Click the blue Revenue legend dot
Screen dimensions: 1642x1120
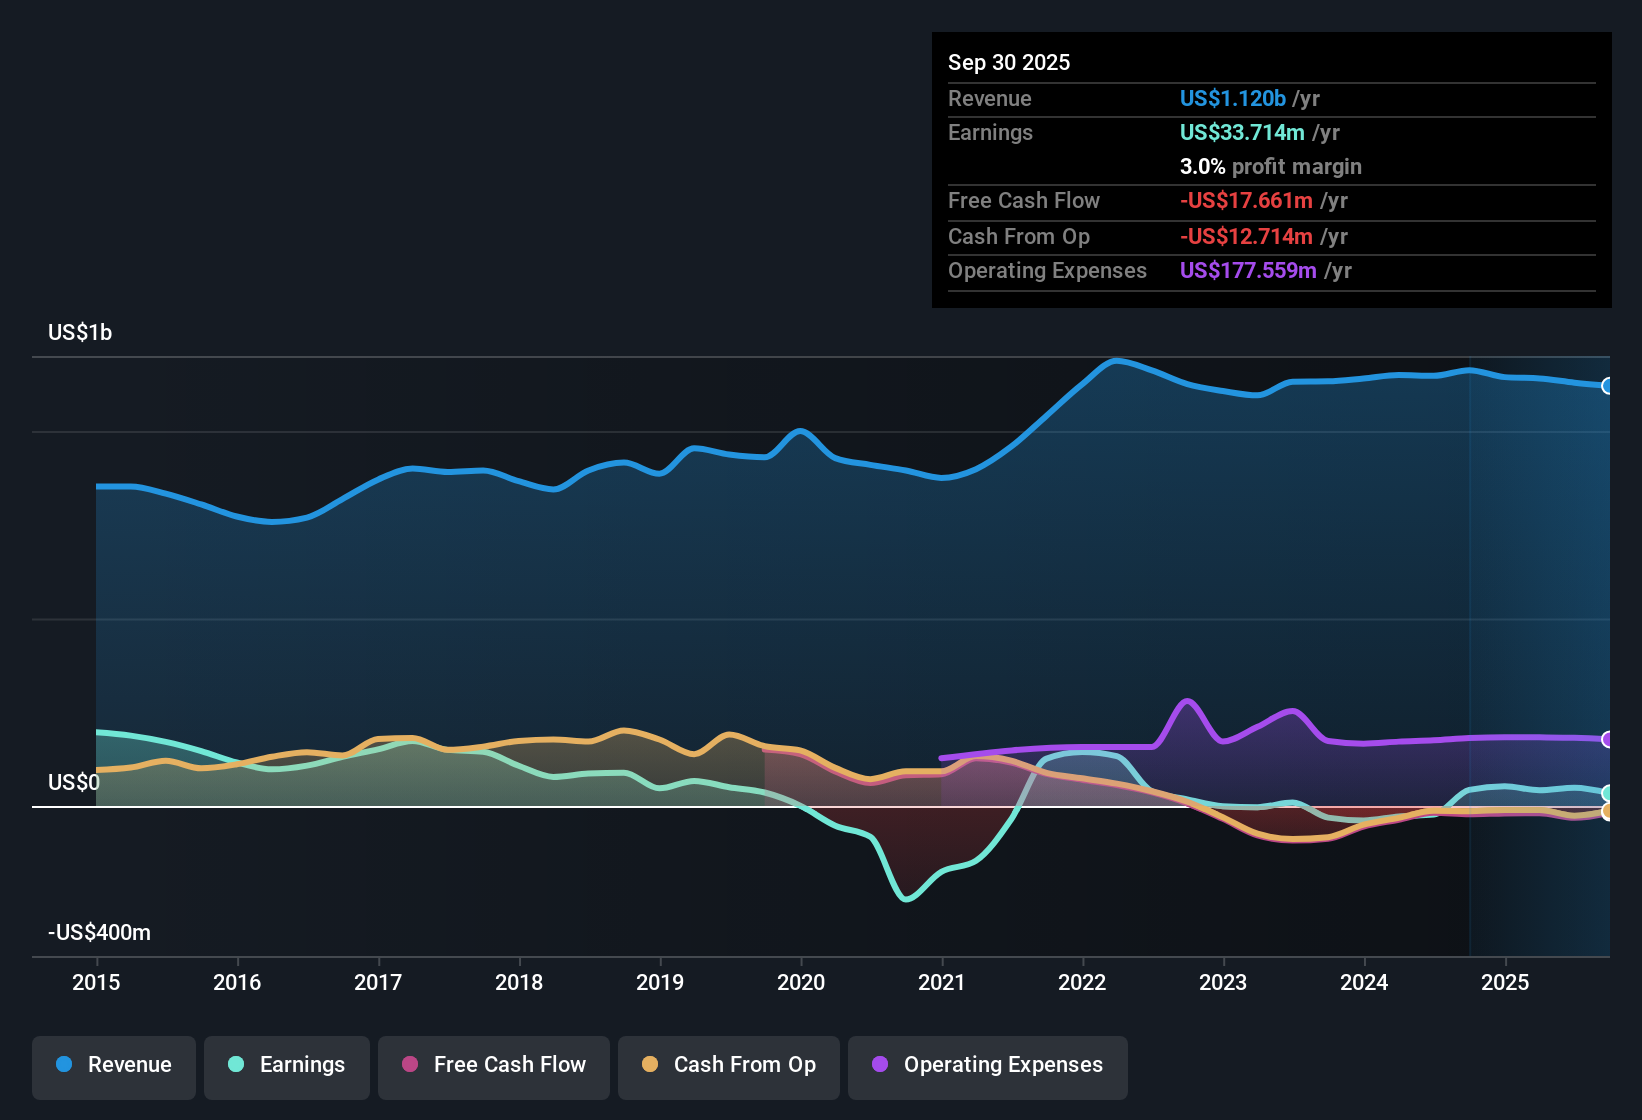coord(62,1065)
